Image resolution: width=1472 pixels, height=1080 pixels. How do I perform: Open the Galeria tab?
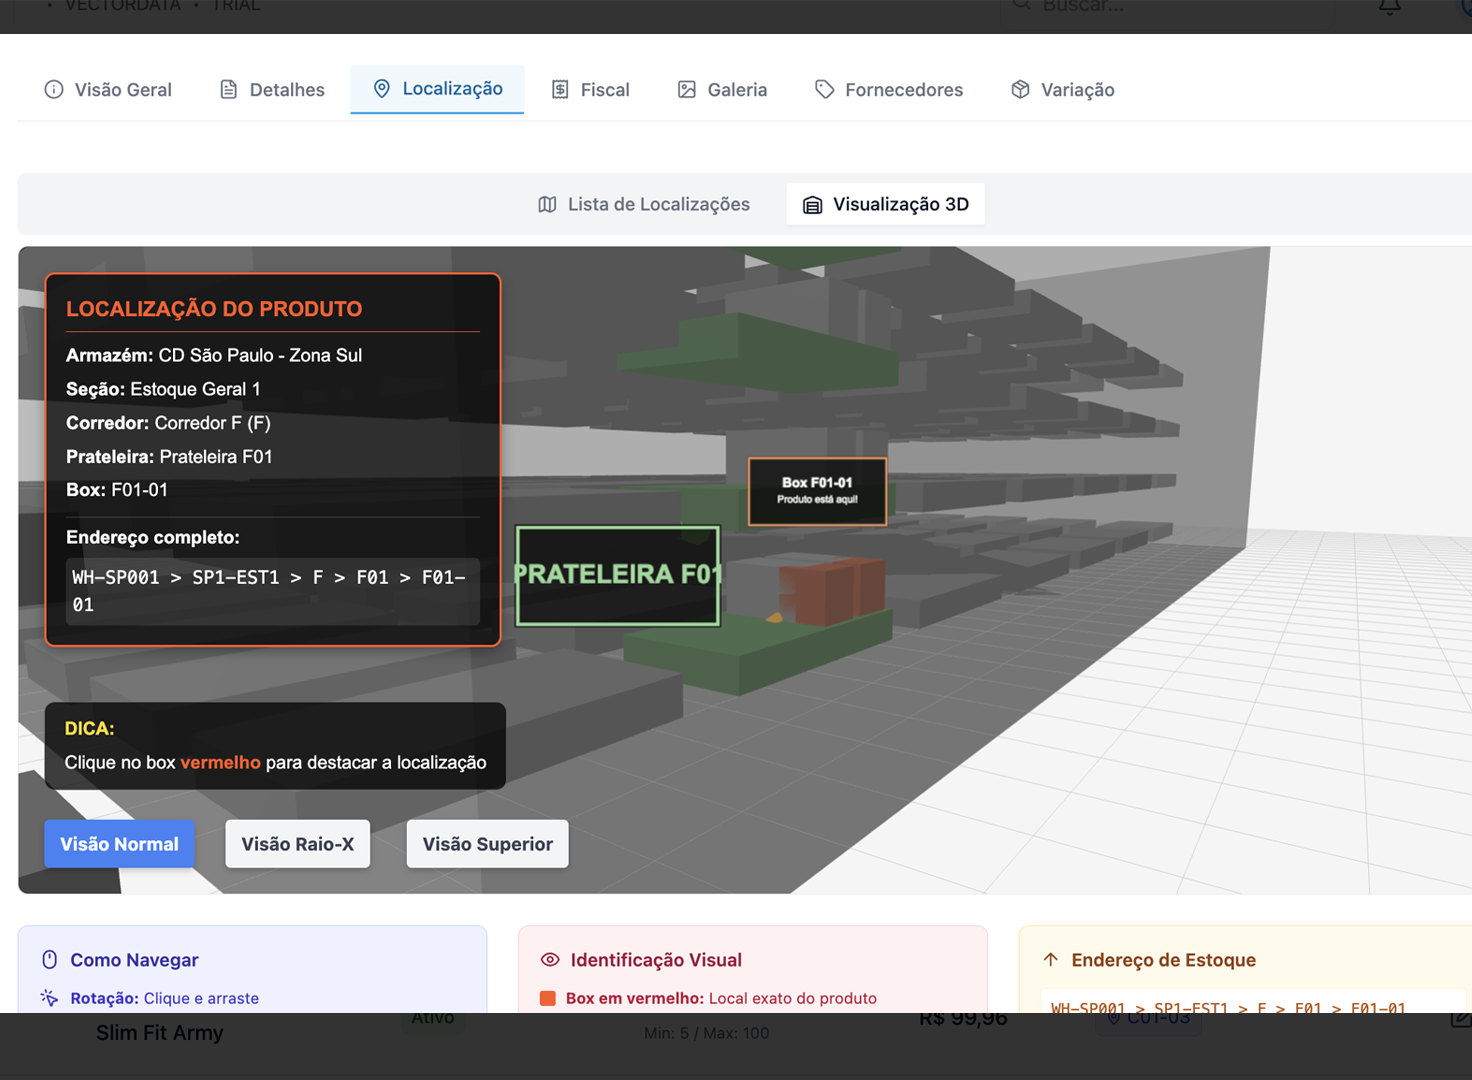coord(722,89)
